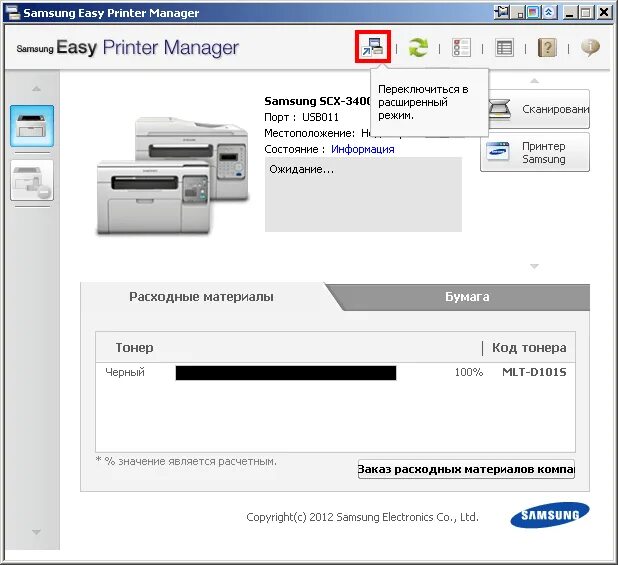Click the MLT-D101S toner code
Image resolution: width=618 pixels, height=565 pixels.
(534, 372)
